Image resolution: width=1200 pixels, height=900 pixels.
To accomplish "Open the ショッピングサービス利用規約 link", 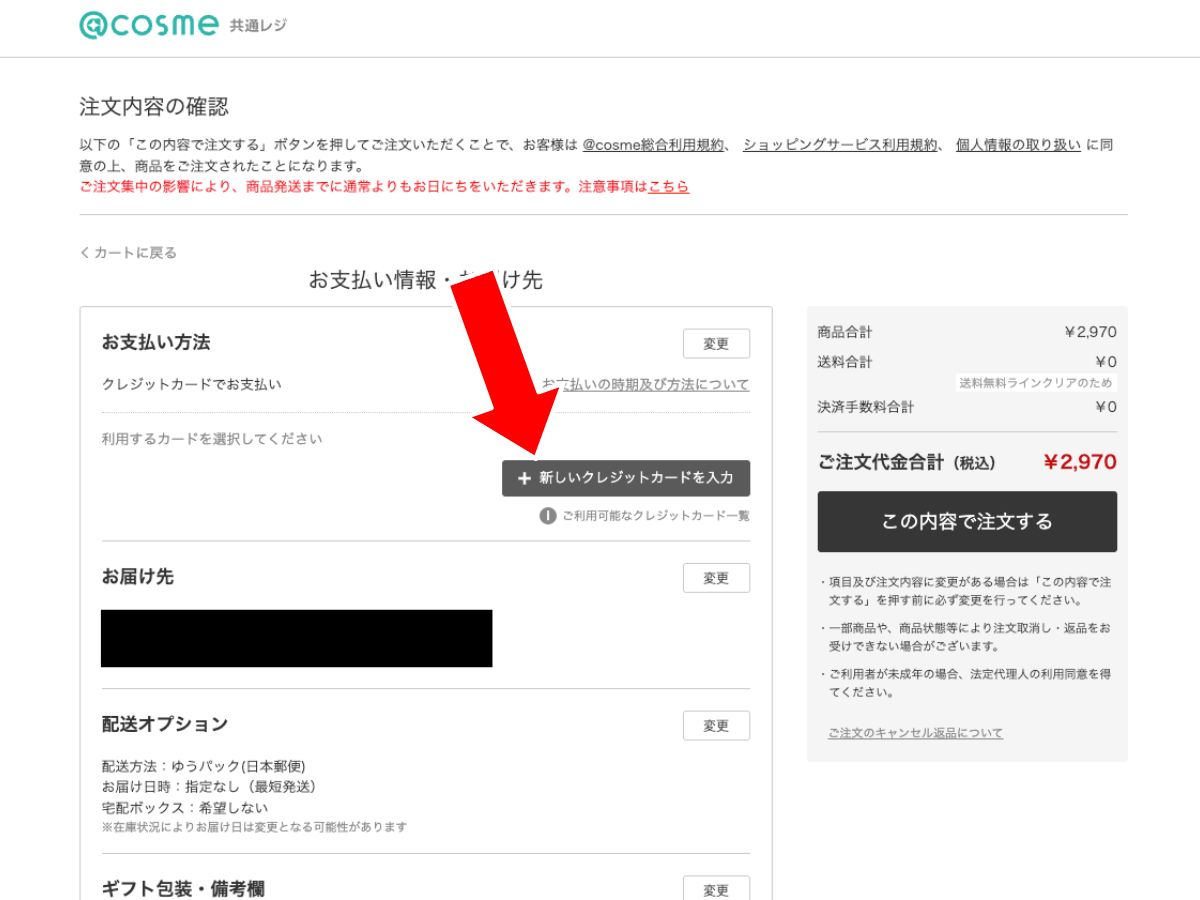I will click(840, 145).
